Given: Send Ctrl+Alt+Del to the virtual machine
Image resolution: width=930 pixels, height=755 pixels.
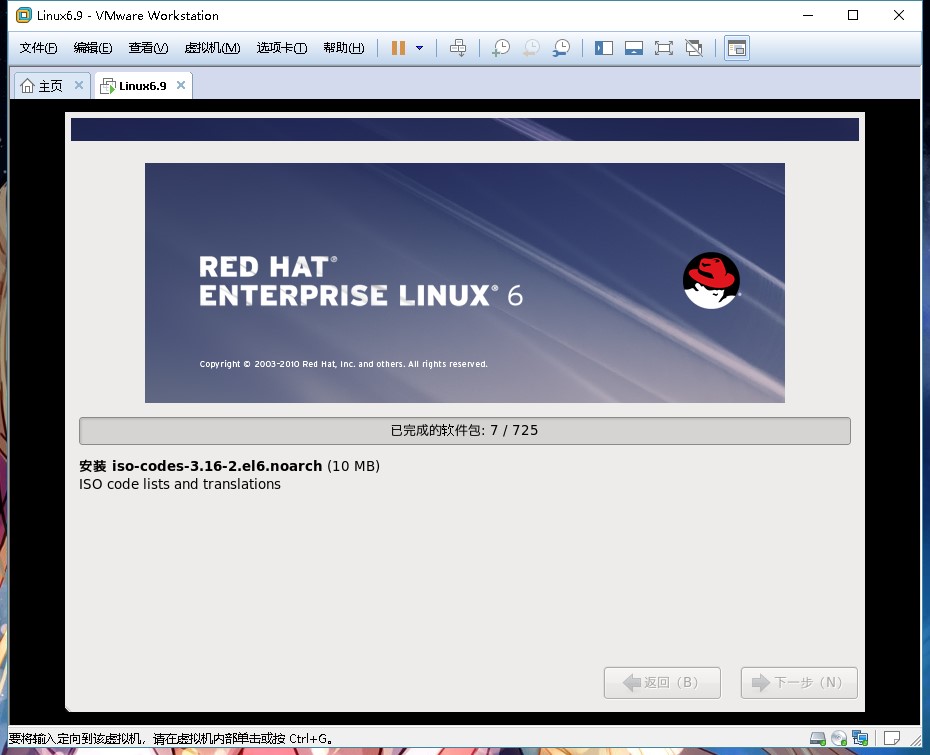Looking at the screenshot, I should coord(458,48).
